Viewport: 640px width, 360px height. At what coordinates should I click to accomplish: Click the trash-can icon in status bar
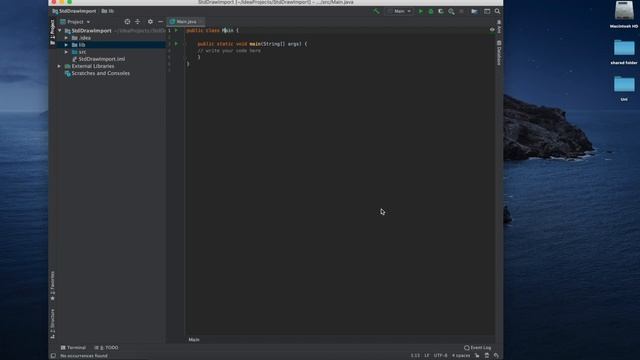tap(487, 356)
